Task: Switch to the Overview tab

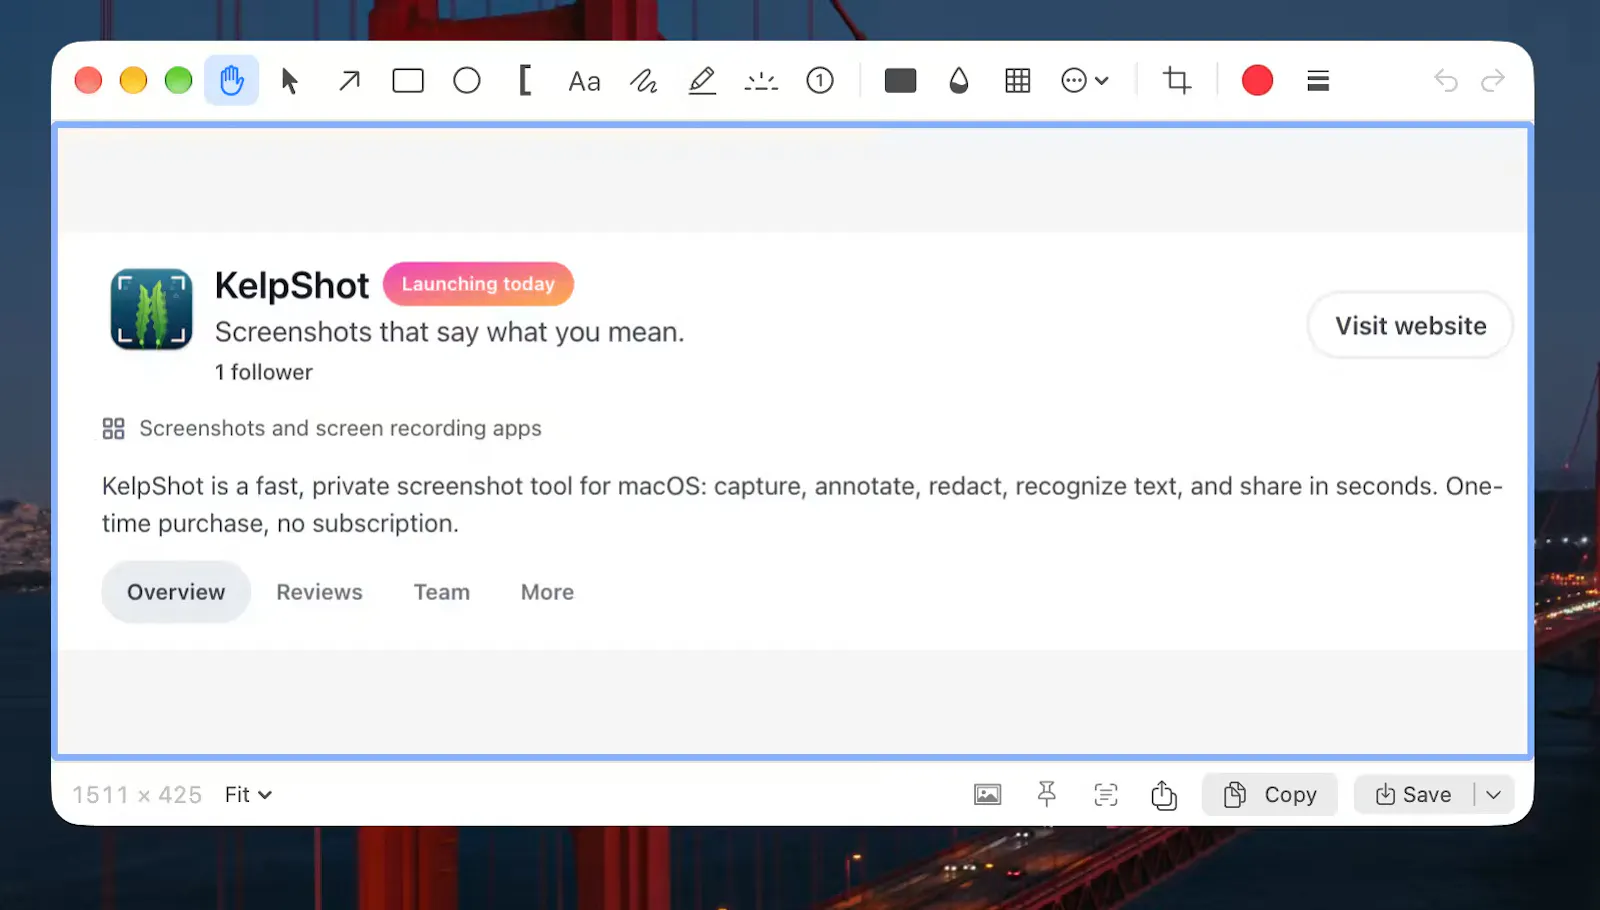Action: click(176, 592)
